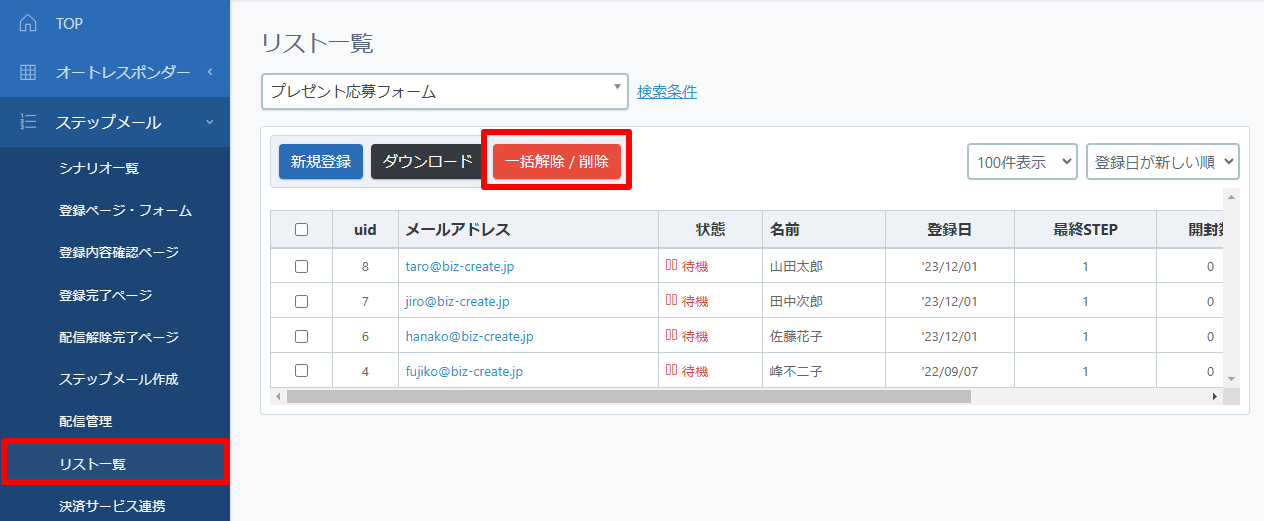Check the box for fujiko@biz-create.jp row
Image resolution: width=1264 pixels, height=521 pixels.
(301, 371)
